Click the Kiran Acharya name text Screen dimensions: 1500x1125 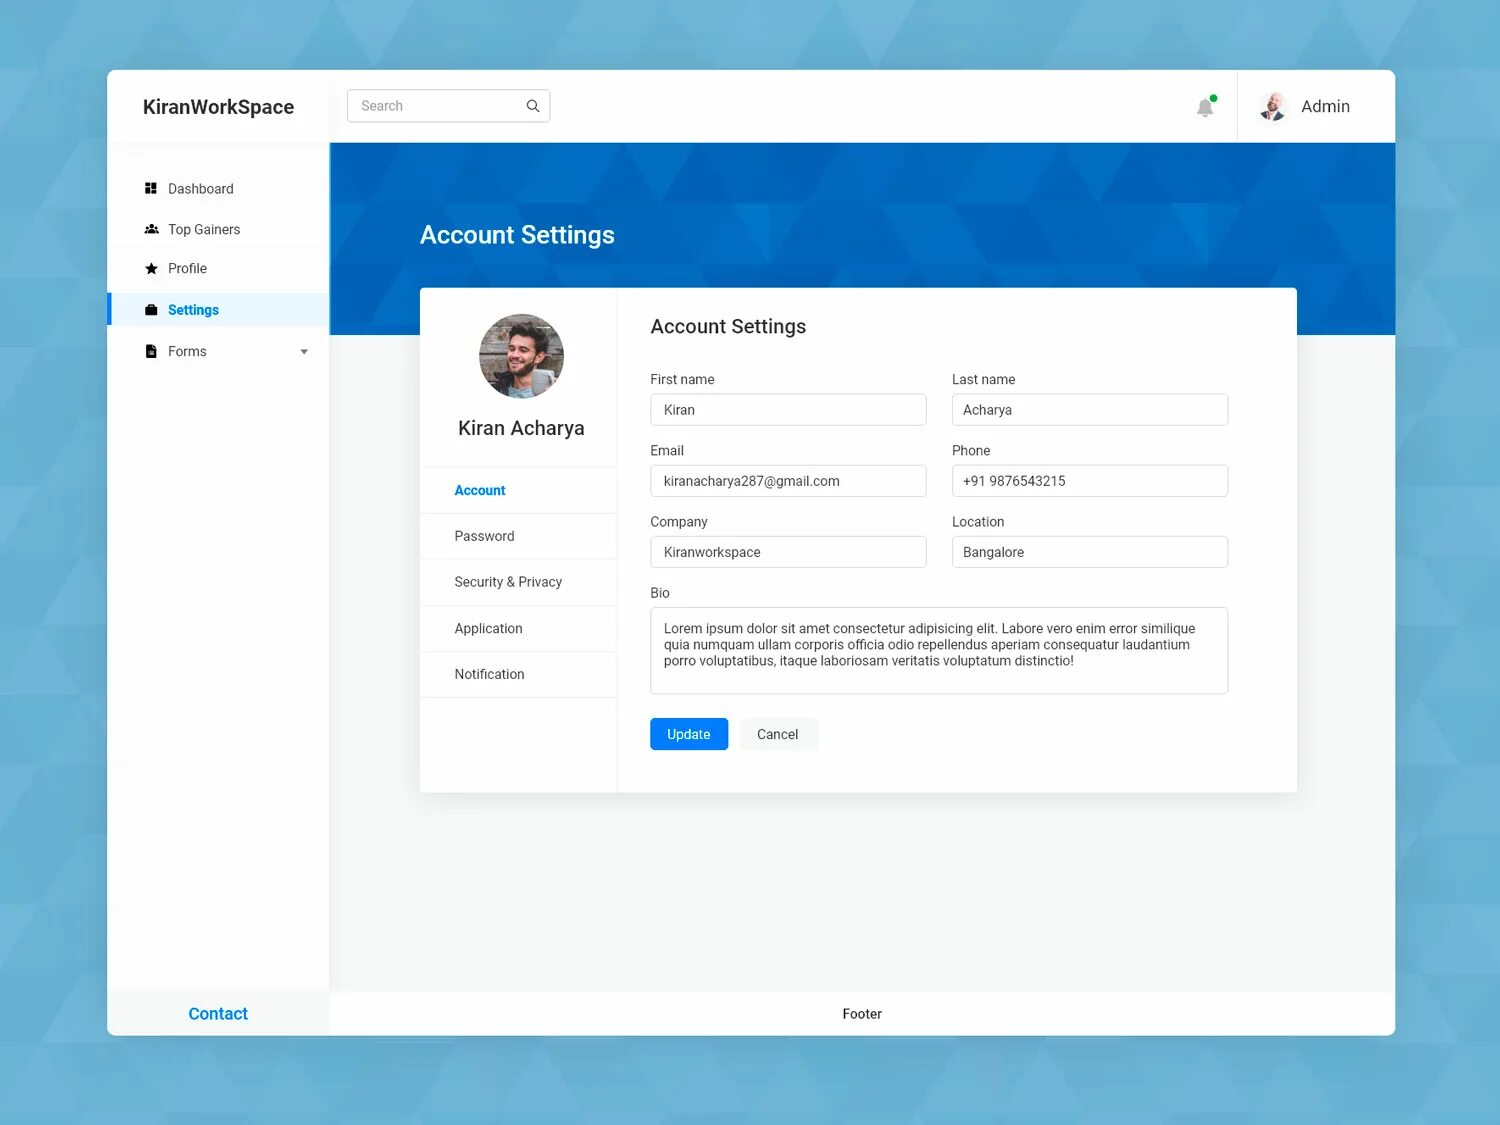[x=521, y=428]
